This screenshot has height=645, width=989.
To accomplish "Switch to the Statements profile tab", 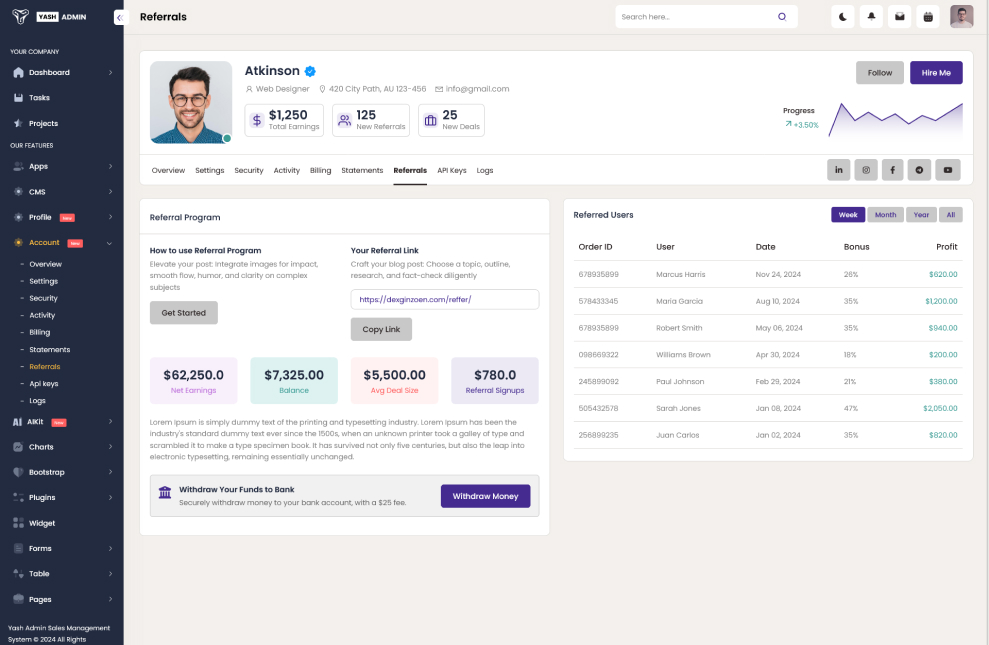I will point(362,170).
